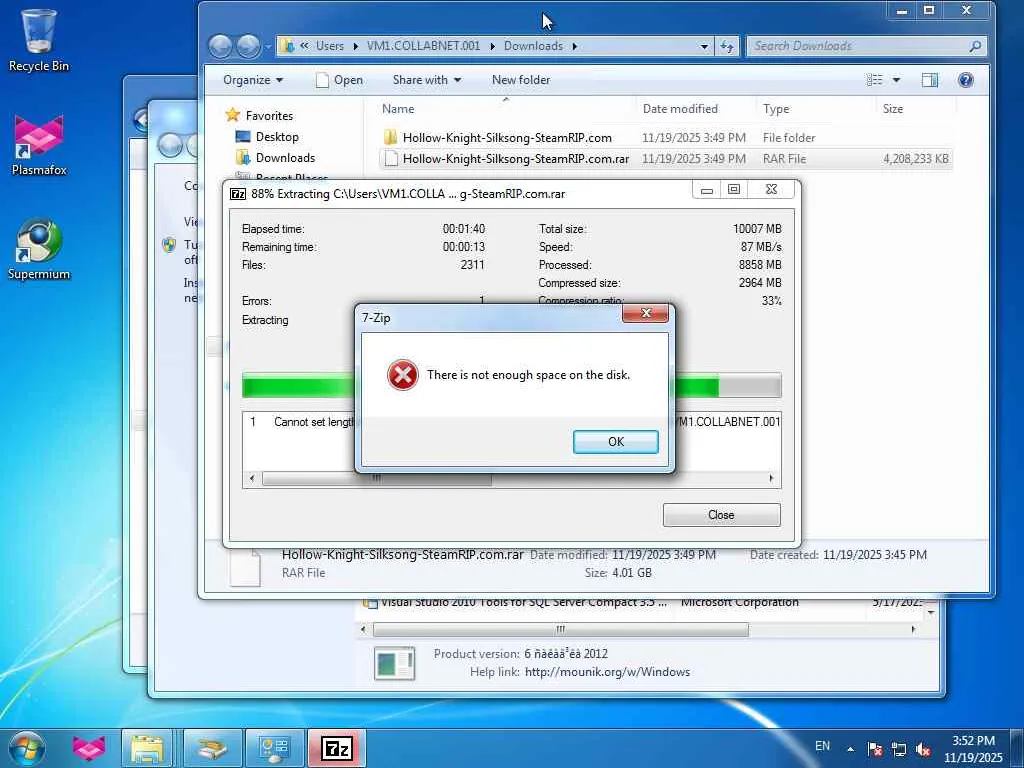The image size is (1024, 768).
Task: Click Downloads in the address breadcrumb
Action: 533,46
